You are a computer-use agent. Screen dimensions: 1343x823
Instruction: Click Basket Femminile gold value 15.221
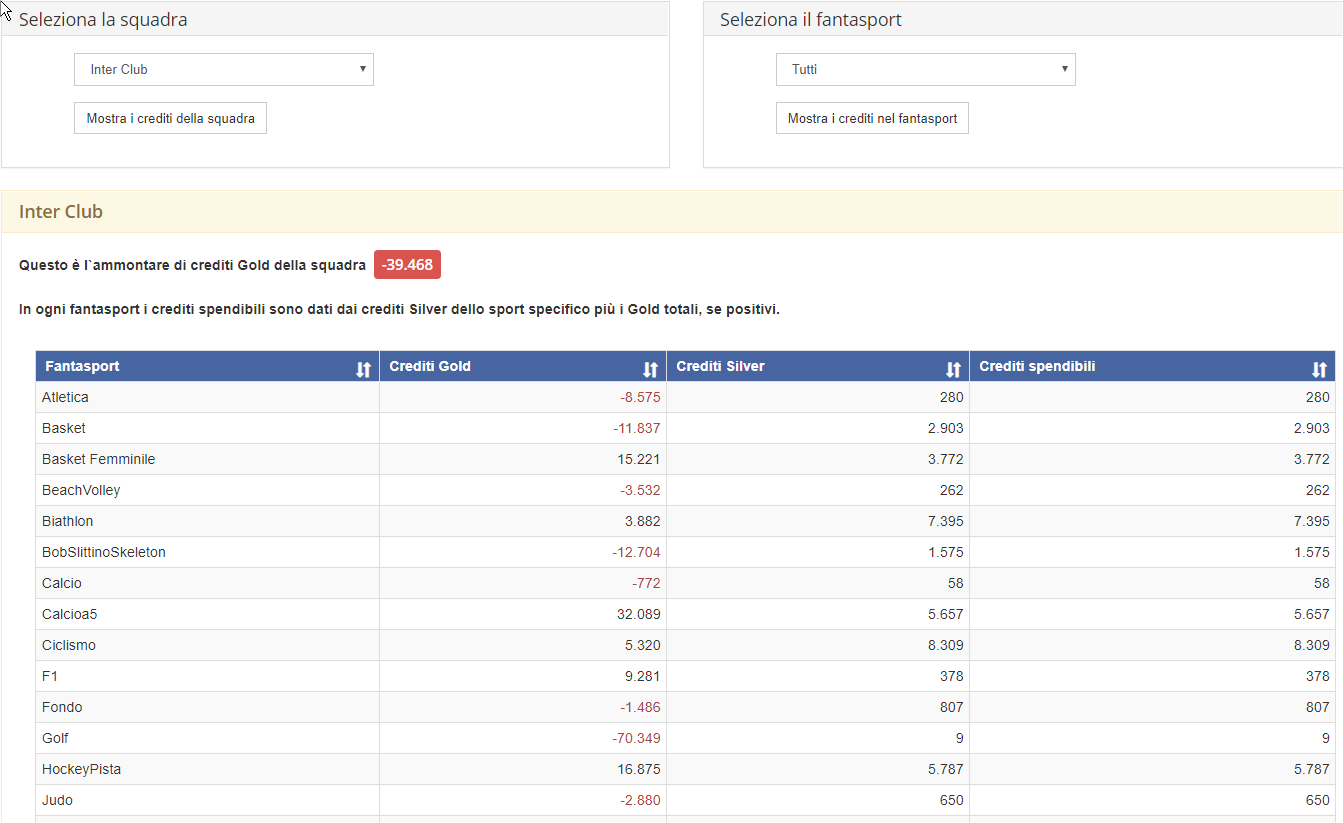point(639,459)
